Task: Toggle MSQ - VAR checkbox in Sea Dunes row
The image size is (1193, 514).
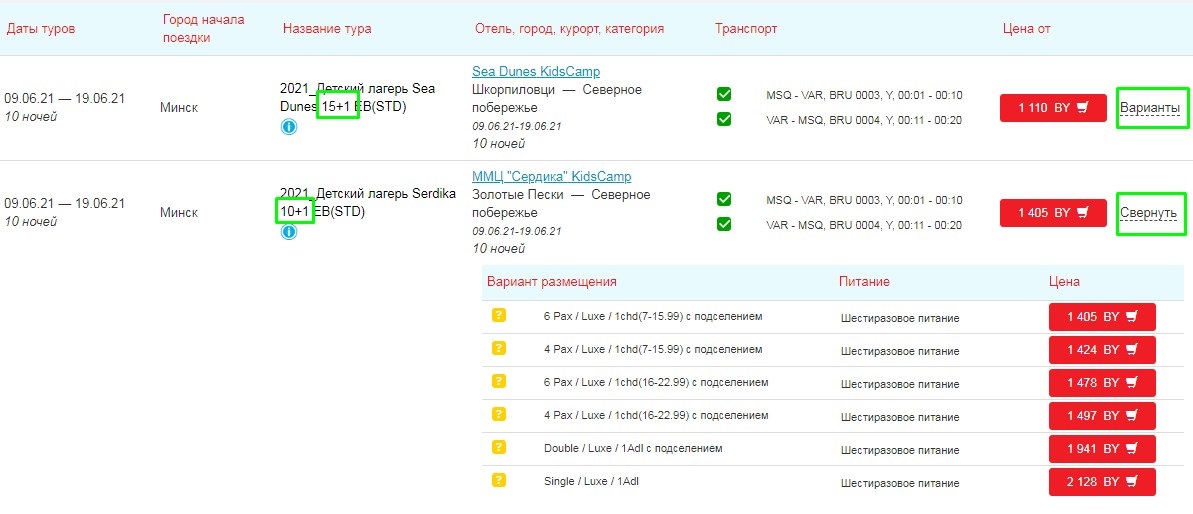Action: (x=724, y=94)
